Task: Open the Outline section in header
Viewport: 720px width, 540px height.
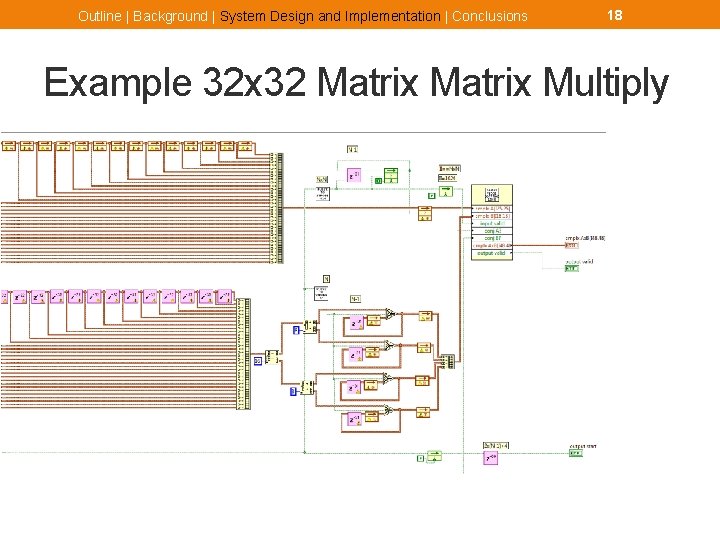Action: pyautogui.click(x=100, y=16)
